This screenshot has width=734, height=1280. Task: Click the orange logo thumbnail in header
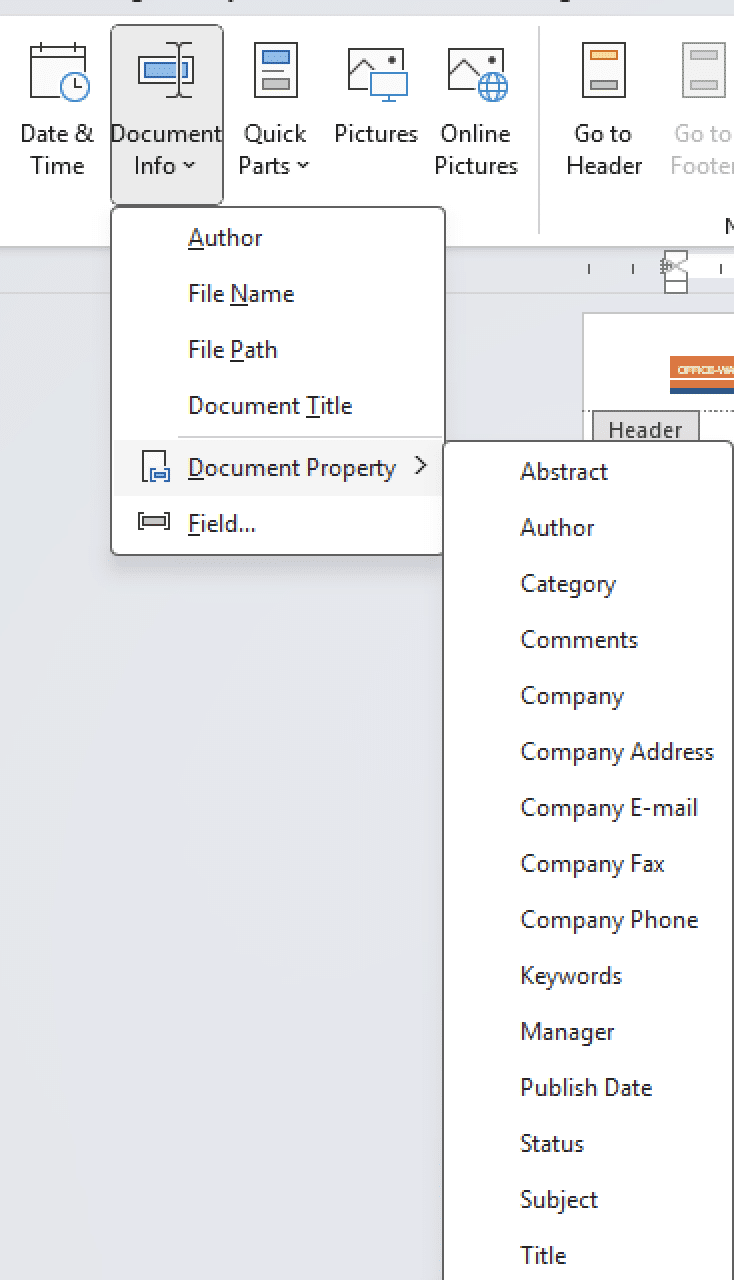coord(702,373)
